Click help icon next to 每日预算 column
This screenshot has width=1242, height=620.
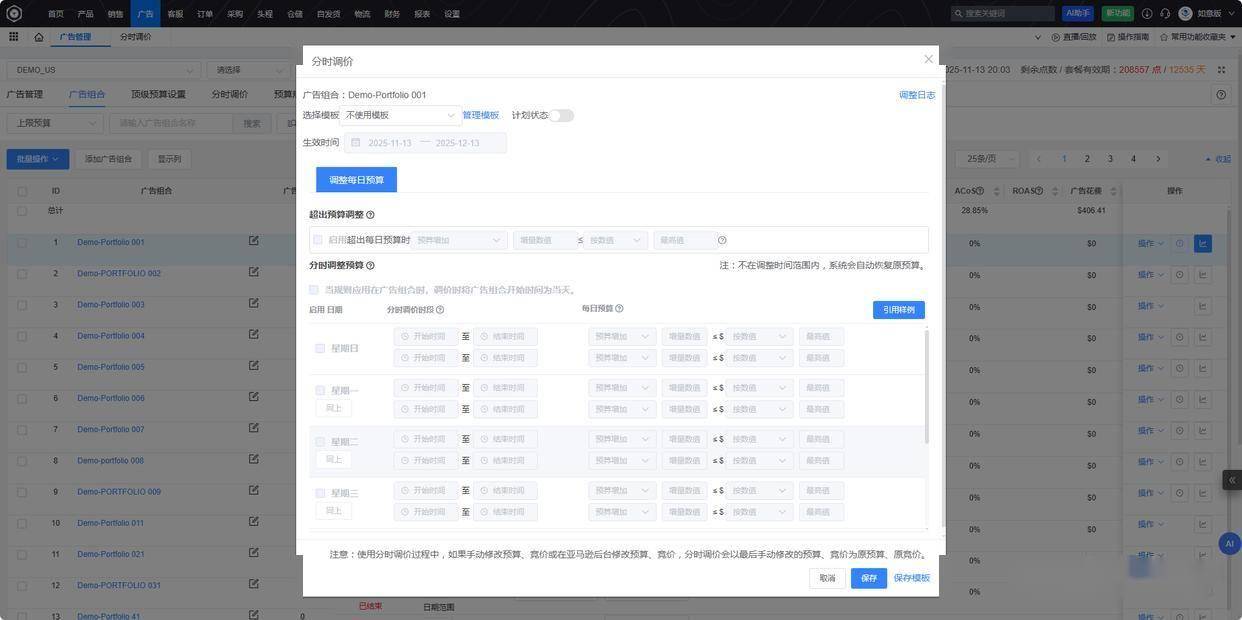619,309
